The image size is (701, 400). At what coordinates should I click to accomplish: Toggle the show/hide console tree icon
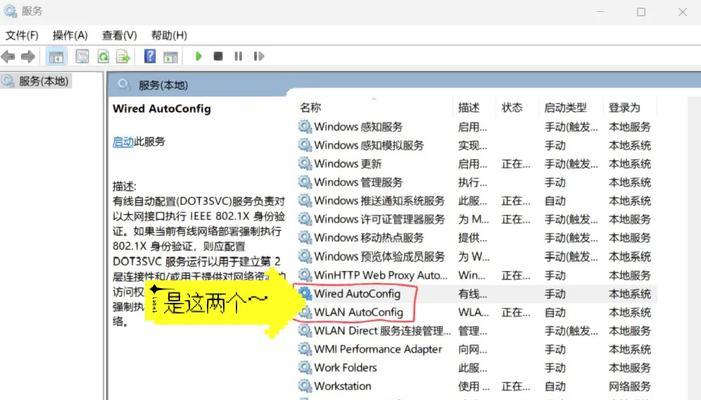56,56
